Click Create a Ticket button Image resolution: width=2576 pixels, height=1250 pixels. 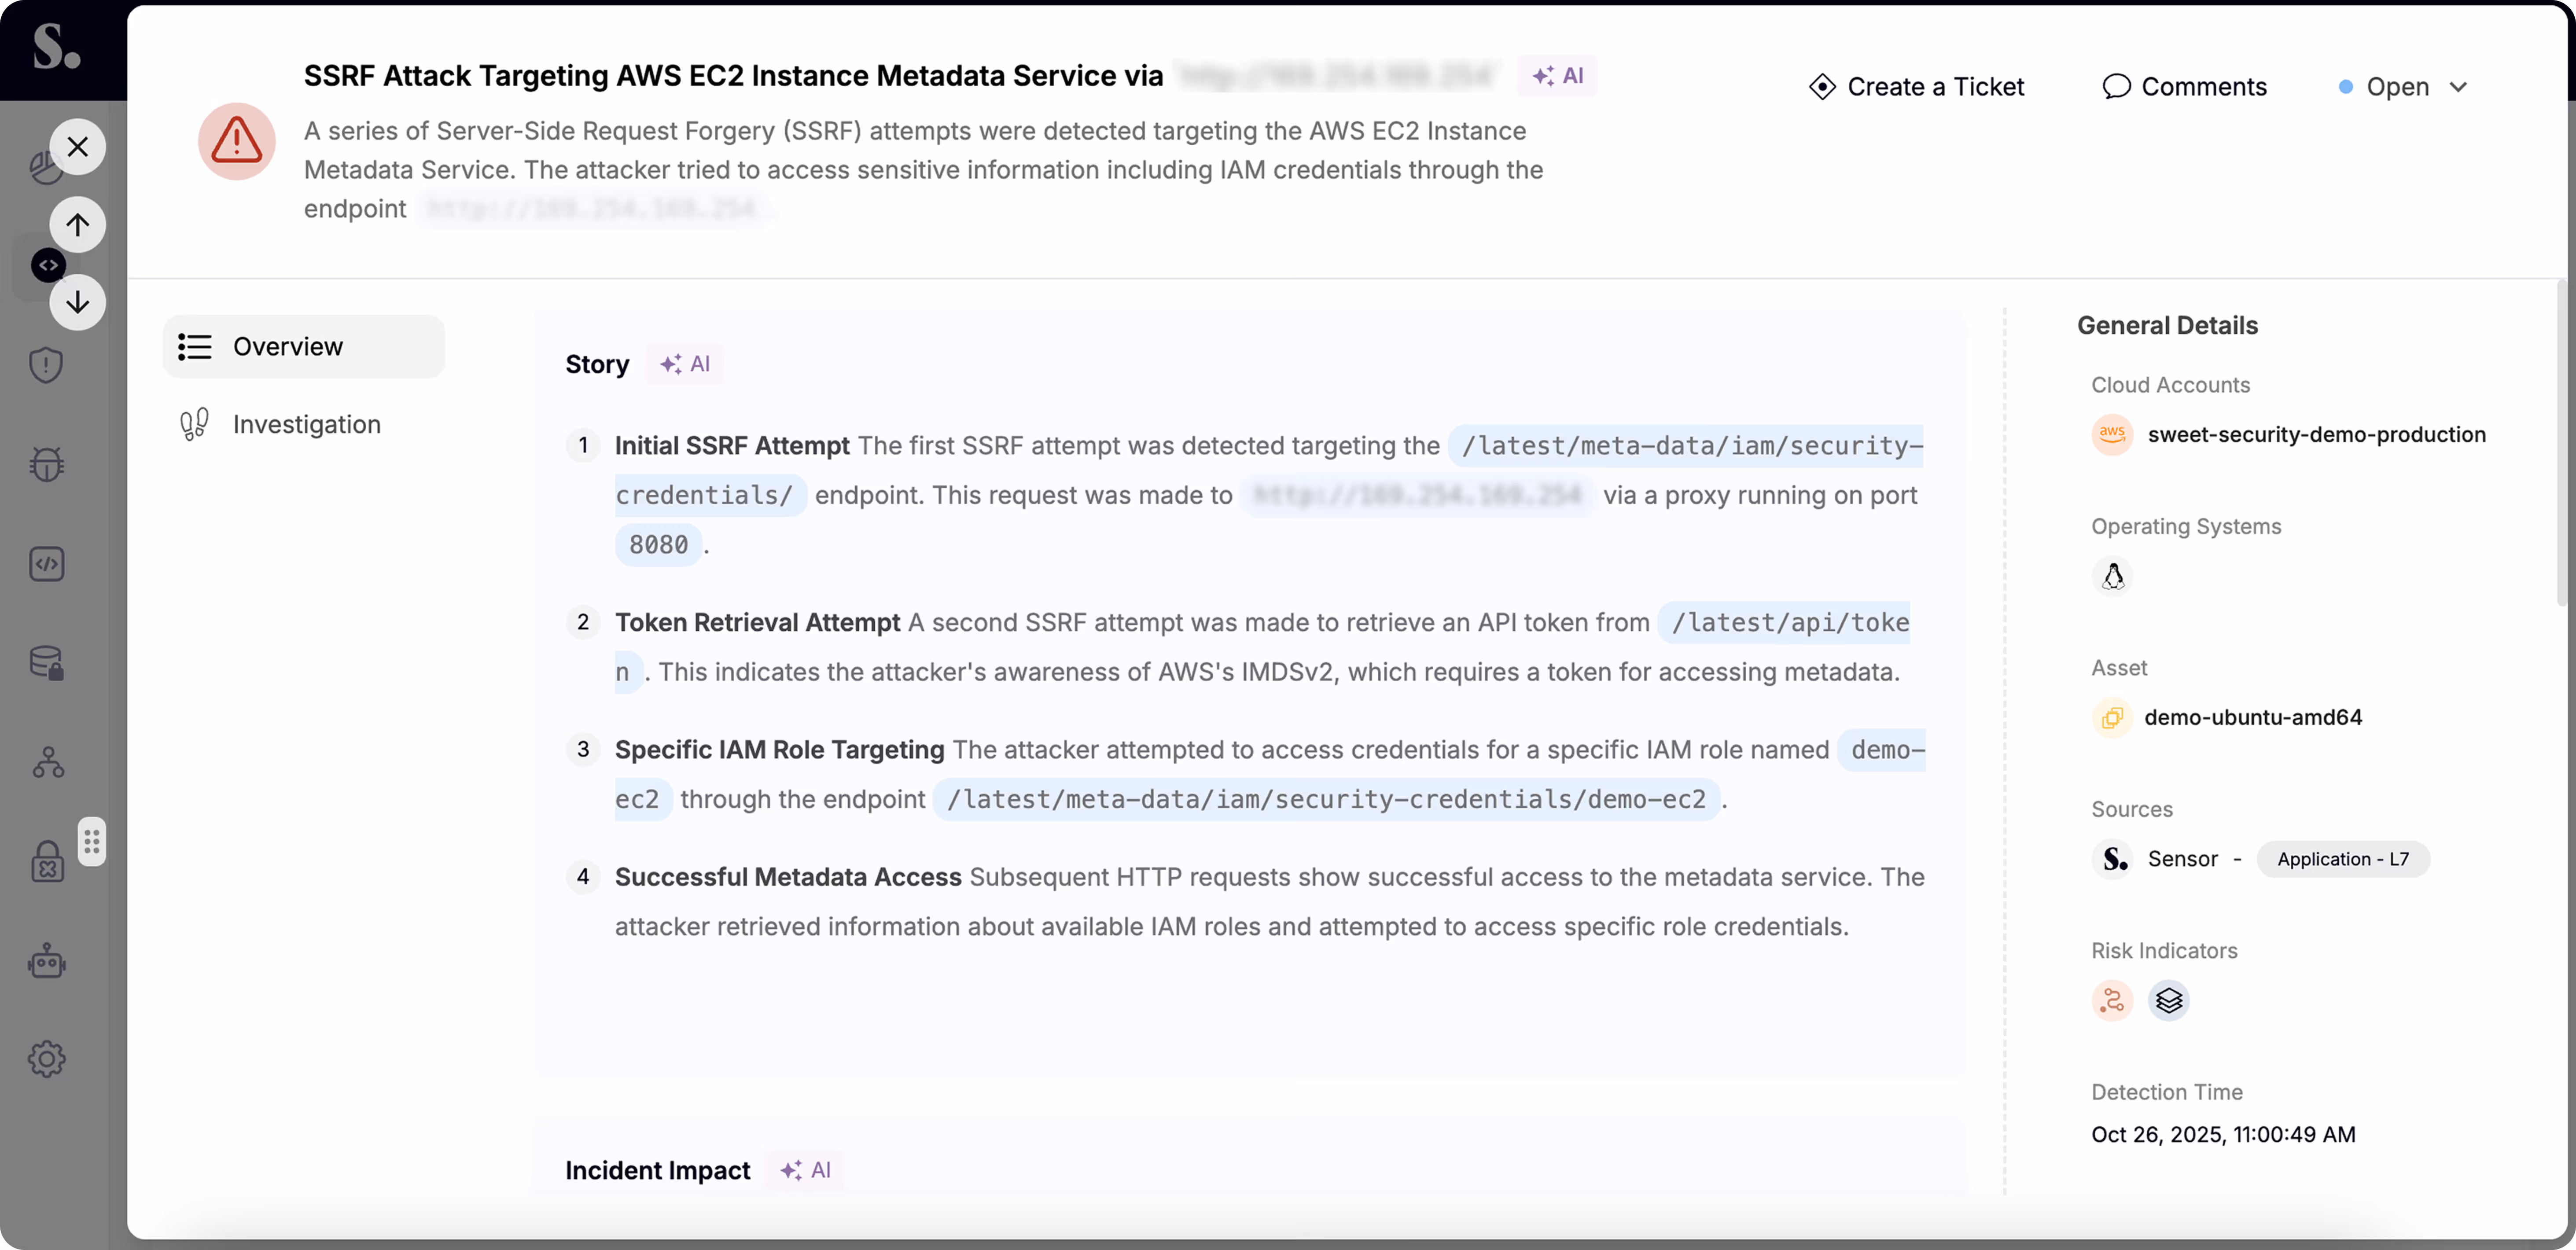point(1916,87)
